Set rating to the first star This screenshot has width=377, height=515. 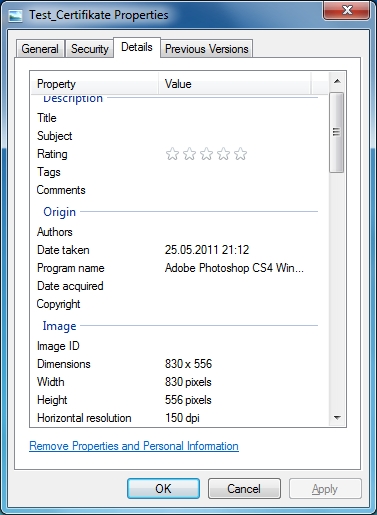(172, 154)
